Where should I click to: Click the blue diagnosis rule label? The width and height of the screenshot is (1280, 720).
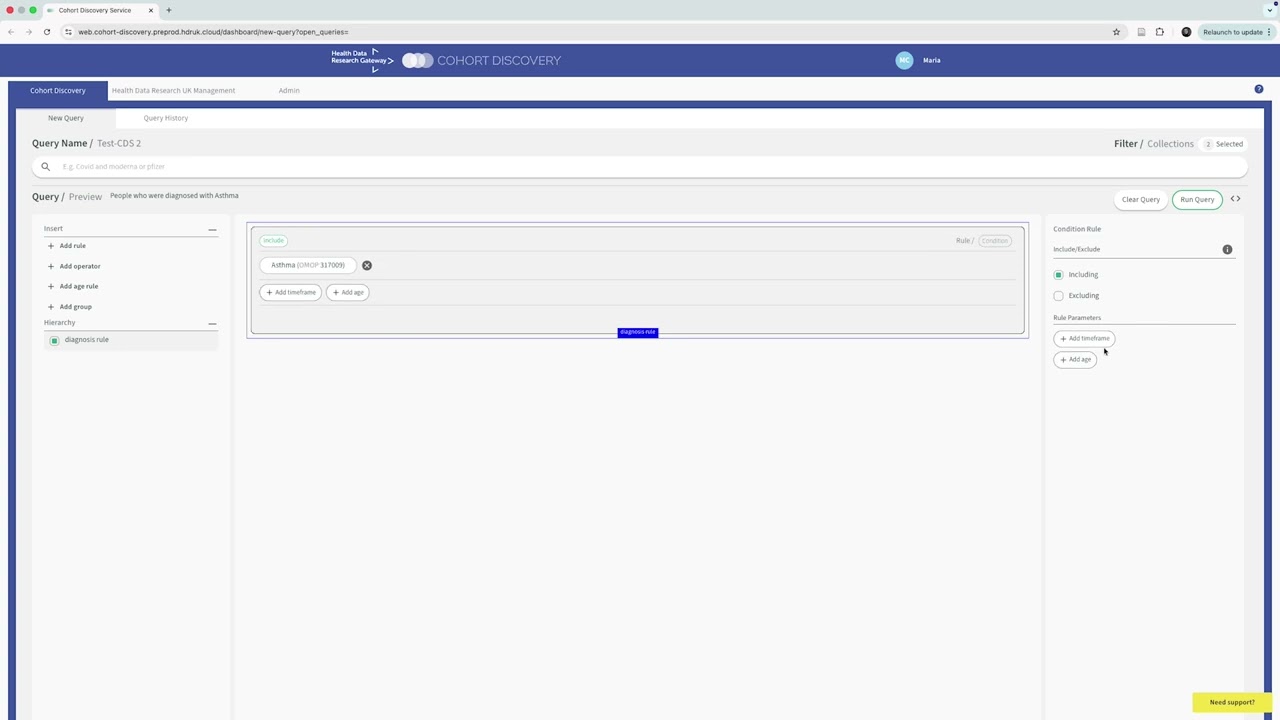coord(638,332)
